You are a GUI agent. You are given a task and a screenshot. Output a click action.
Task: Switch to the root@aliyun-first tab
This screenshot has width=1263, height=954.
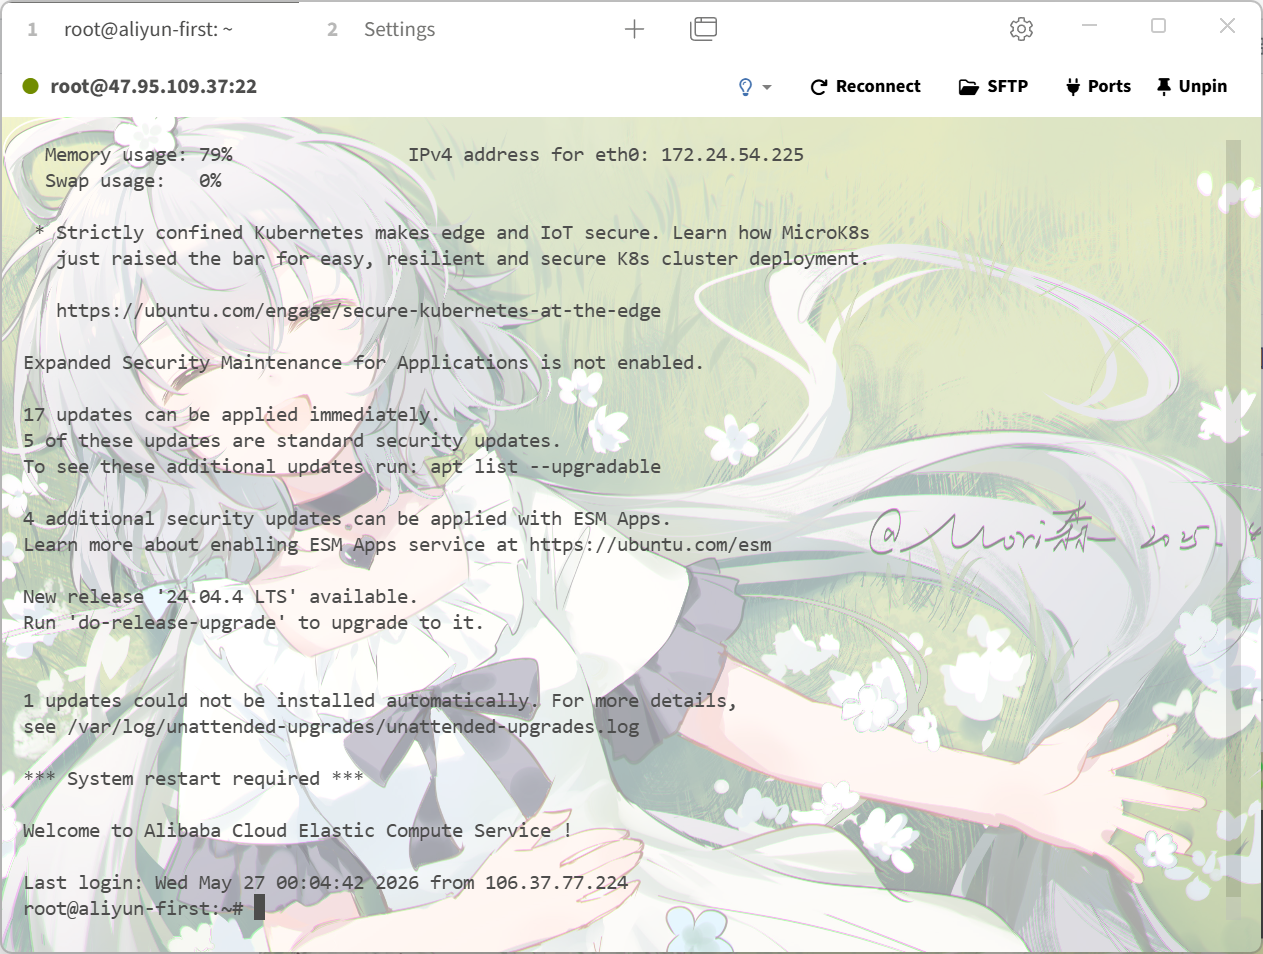point(148,30)
